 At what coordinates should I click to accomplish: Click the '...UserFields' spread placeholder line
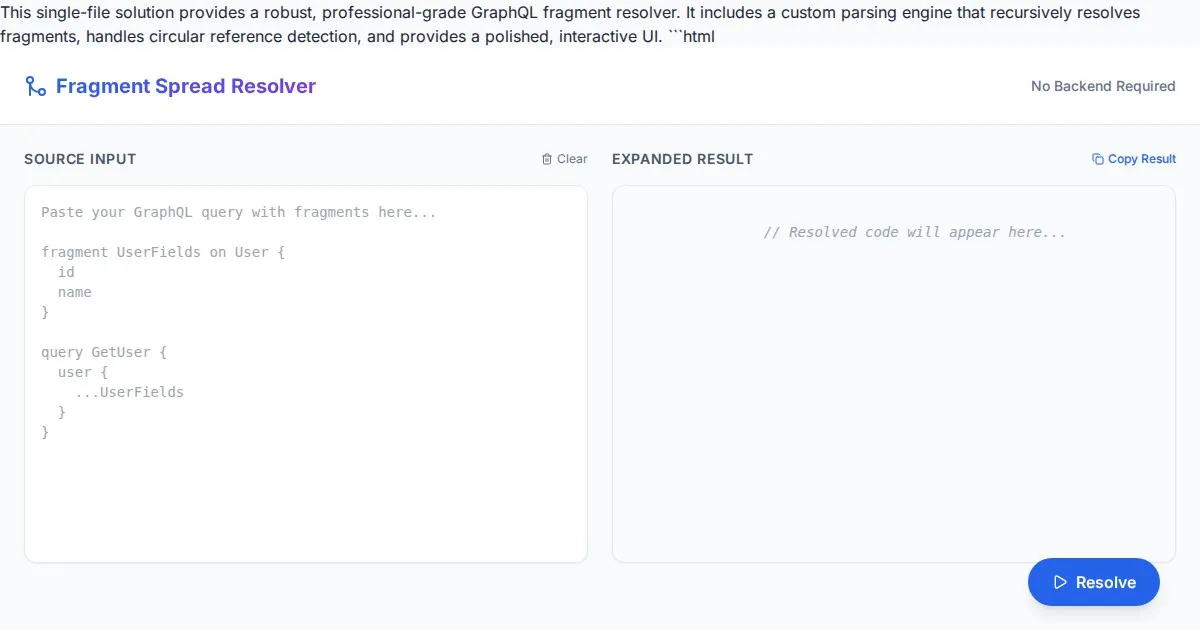point(130,392)
